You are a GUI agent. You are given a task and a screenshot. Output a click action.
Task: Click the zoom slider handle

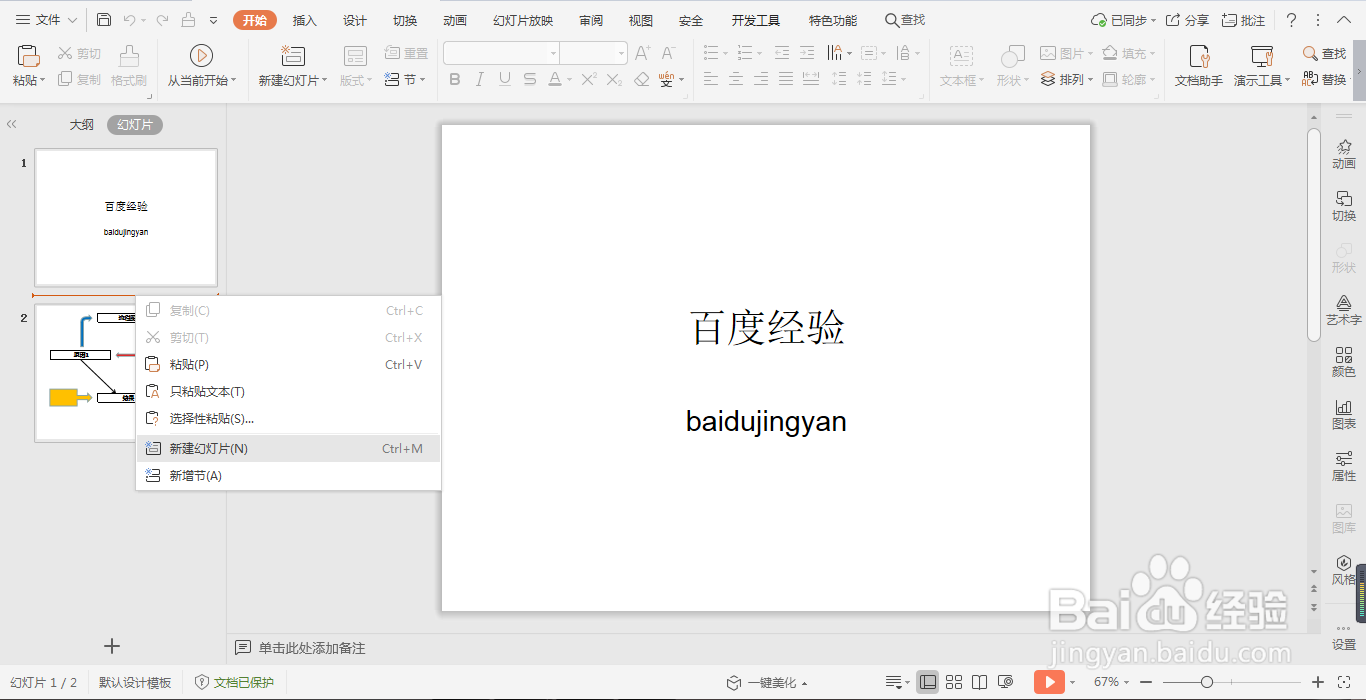click(1207, 682)
